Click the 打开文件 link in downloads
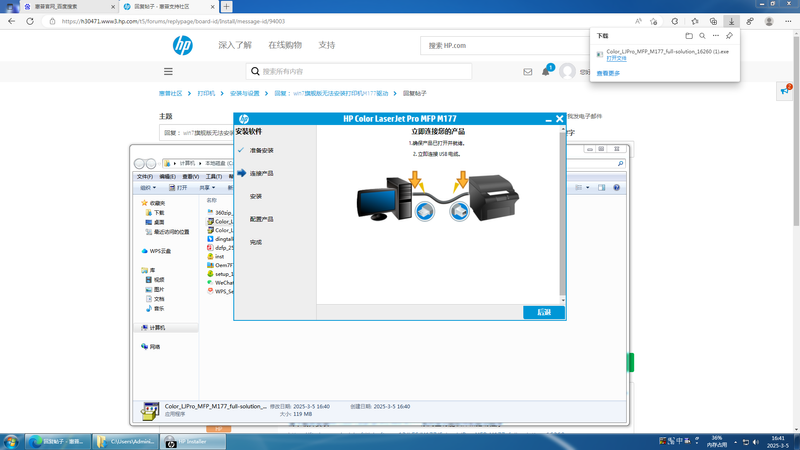The image size is (800, 450). pos(617,59)
